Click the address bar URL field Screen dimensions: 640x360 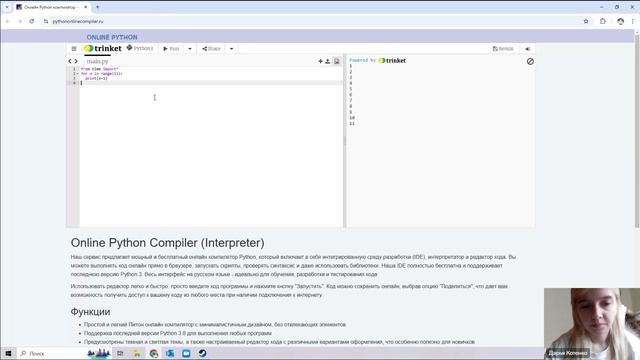[x=310, y=21]
